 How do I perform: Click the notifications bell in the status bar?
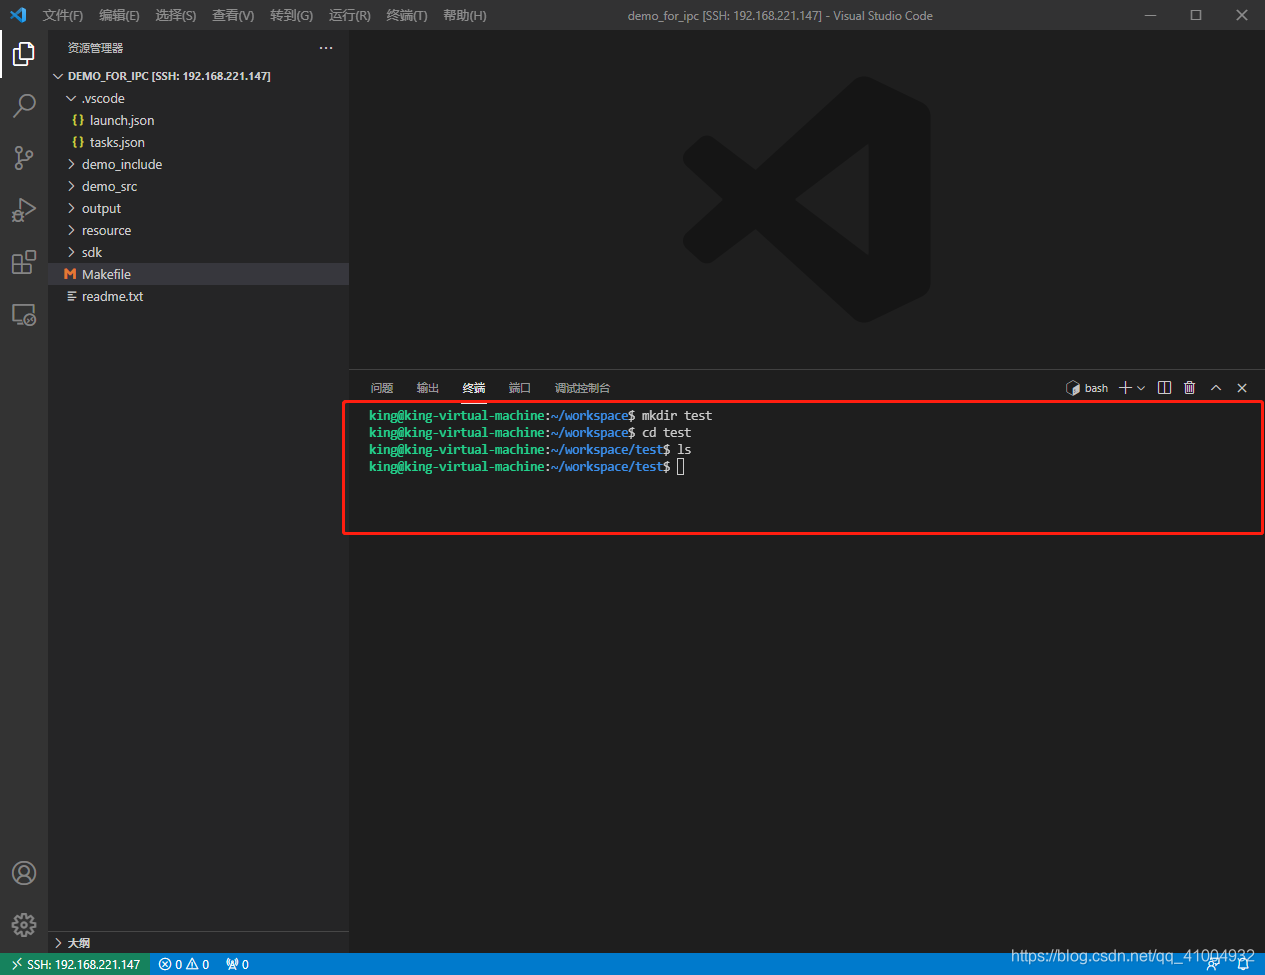pos(1244,964)
